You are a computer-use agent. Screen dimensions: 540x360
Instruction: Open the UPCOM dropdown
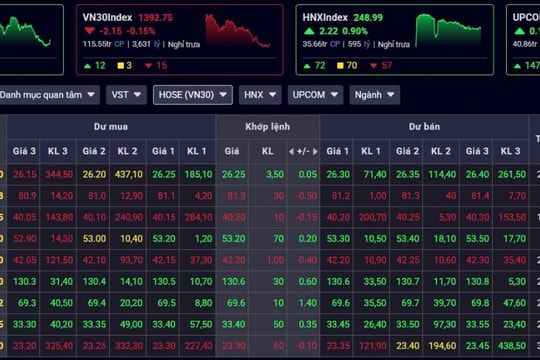315,95
